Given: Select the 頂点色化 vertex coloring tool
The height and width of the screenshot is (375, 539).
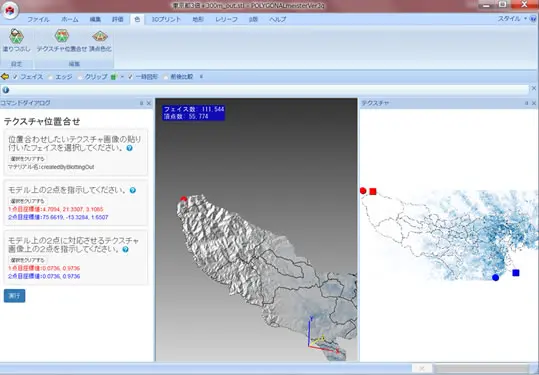Looking at the screenshot, I should coord(100,41).
